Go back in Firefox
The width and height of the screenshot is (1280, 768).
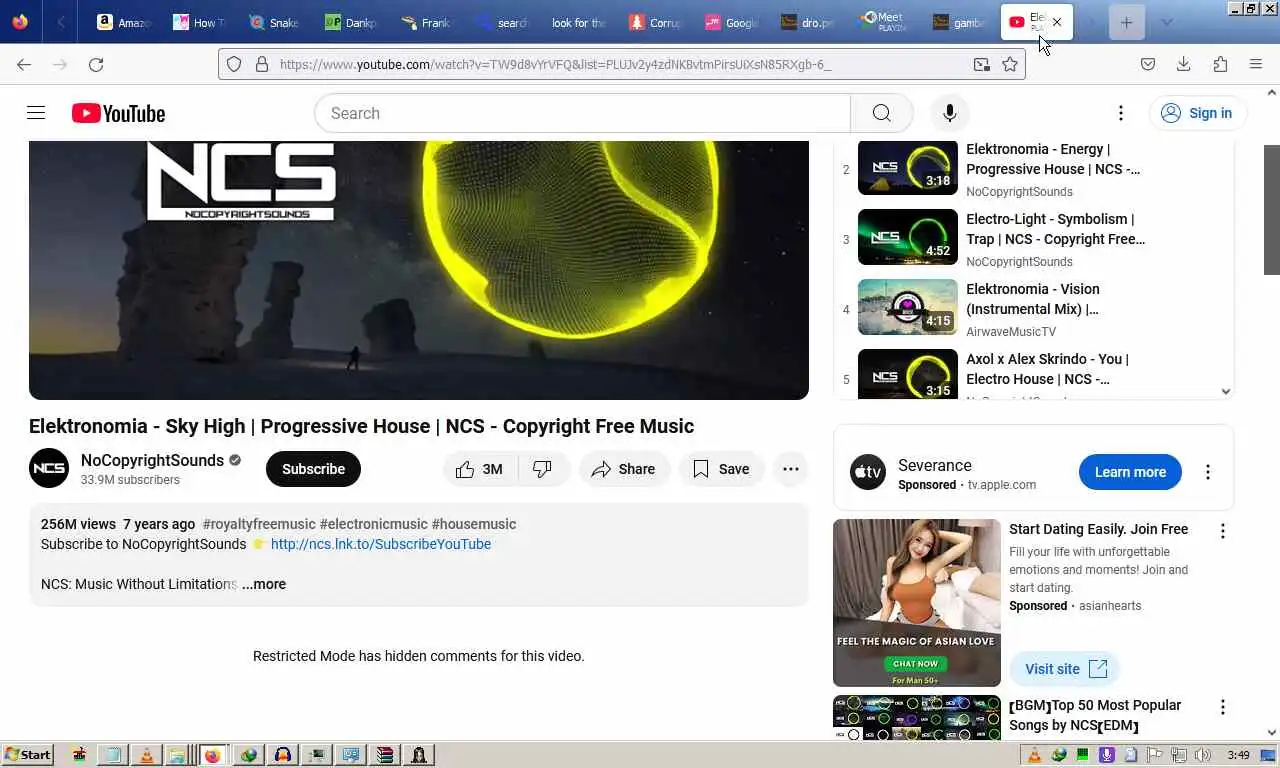[24, 64]
